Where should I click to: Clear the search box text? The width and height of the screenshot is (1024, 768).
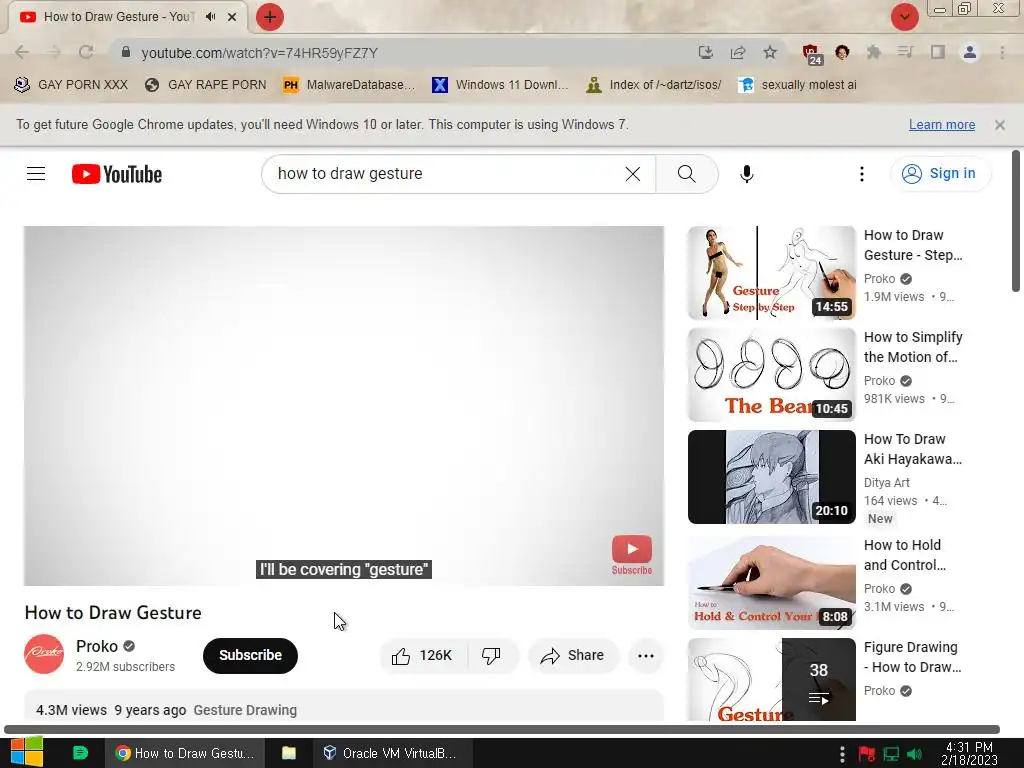632,174
